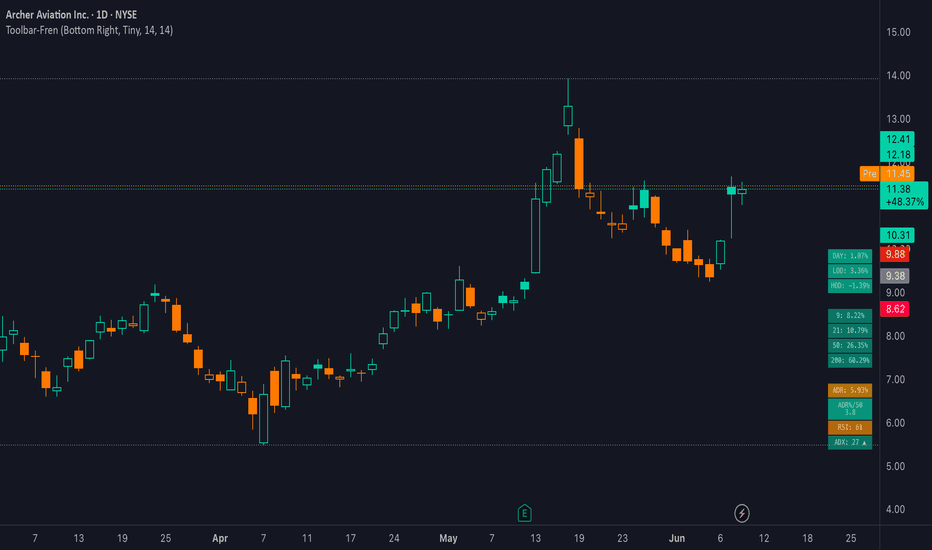Click the earnings 'E' marker icon
The image size is (932, 550).
coord(524,513)
